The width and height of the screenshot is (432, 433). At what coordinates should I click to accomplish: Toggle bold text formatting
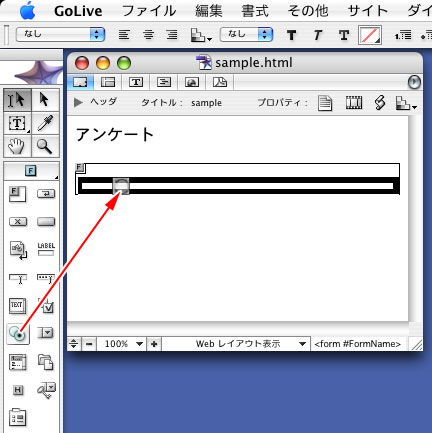pos(291,35)
